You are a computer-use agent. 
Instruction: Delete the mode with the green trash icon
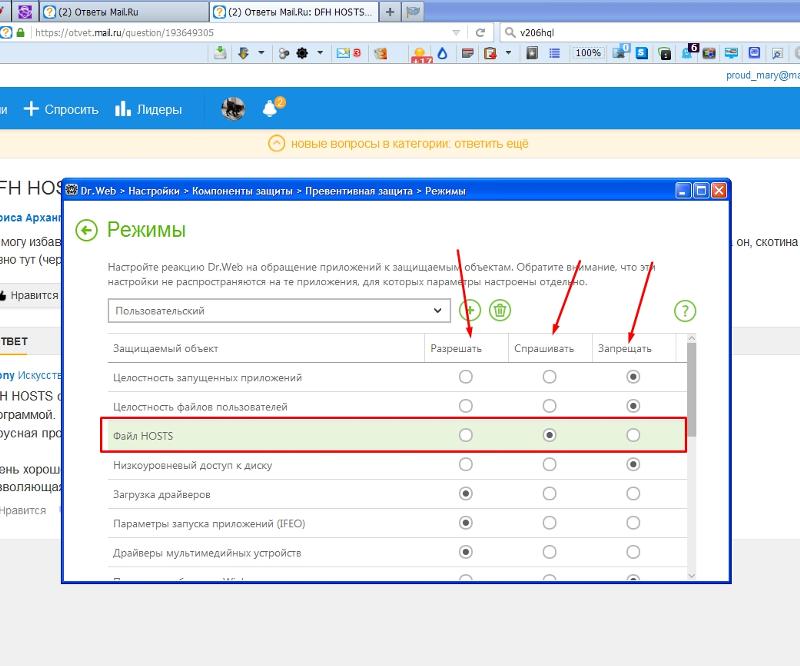tap(500, 310)
